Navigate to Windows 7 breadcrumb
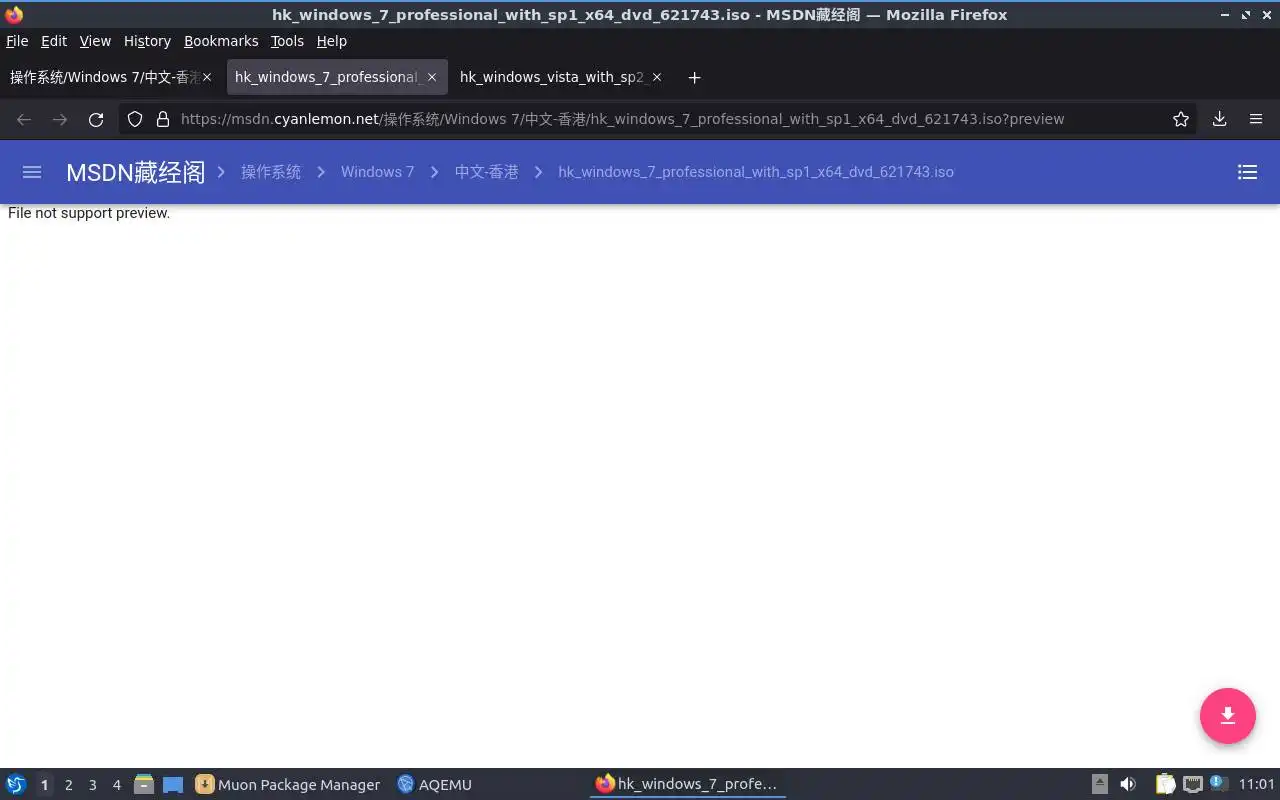 coord(377,172)
